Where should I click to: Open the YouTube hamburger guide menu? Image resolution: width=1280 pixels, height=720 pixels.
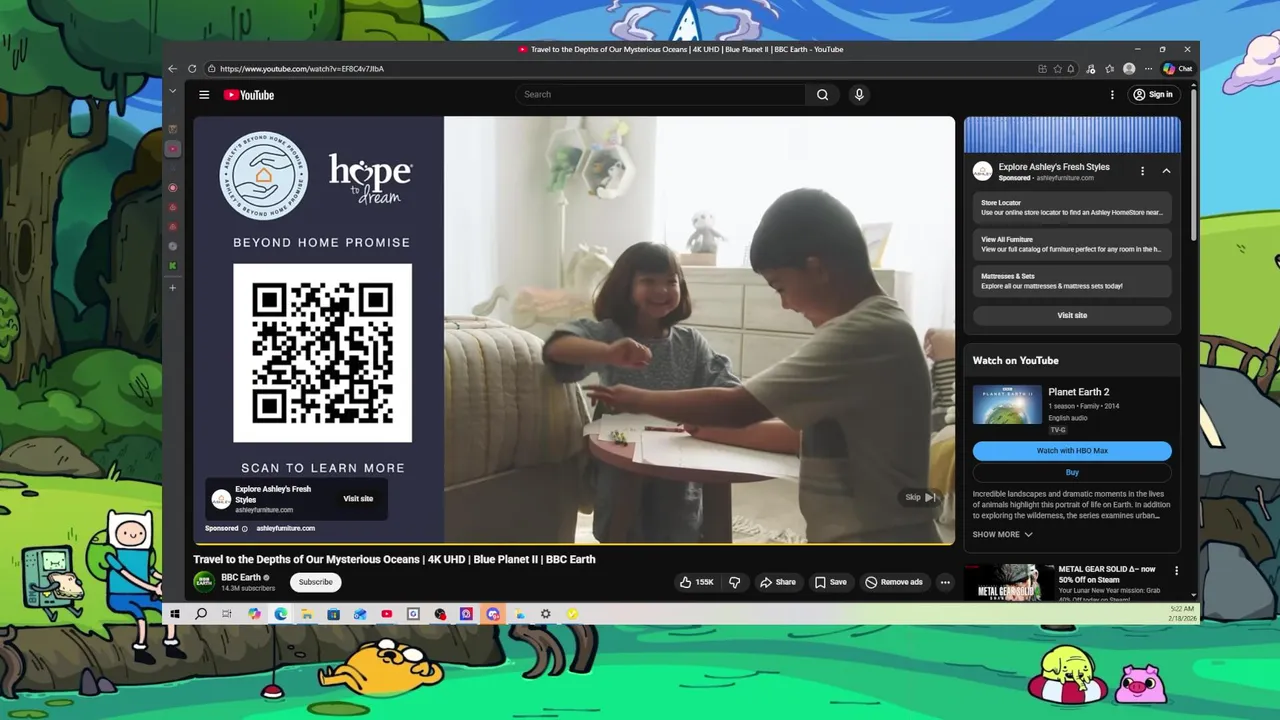(204, 95)
